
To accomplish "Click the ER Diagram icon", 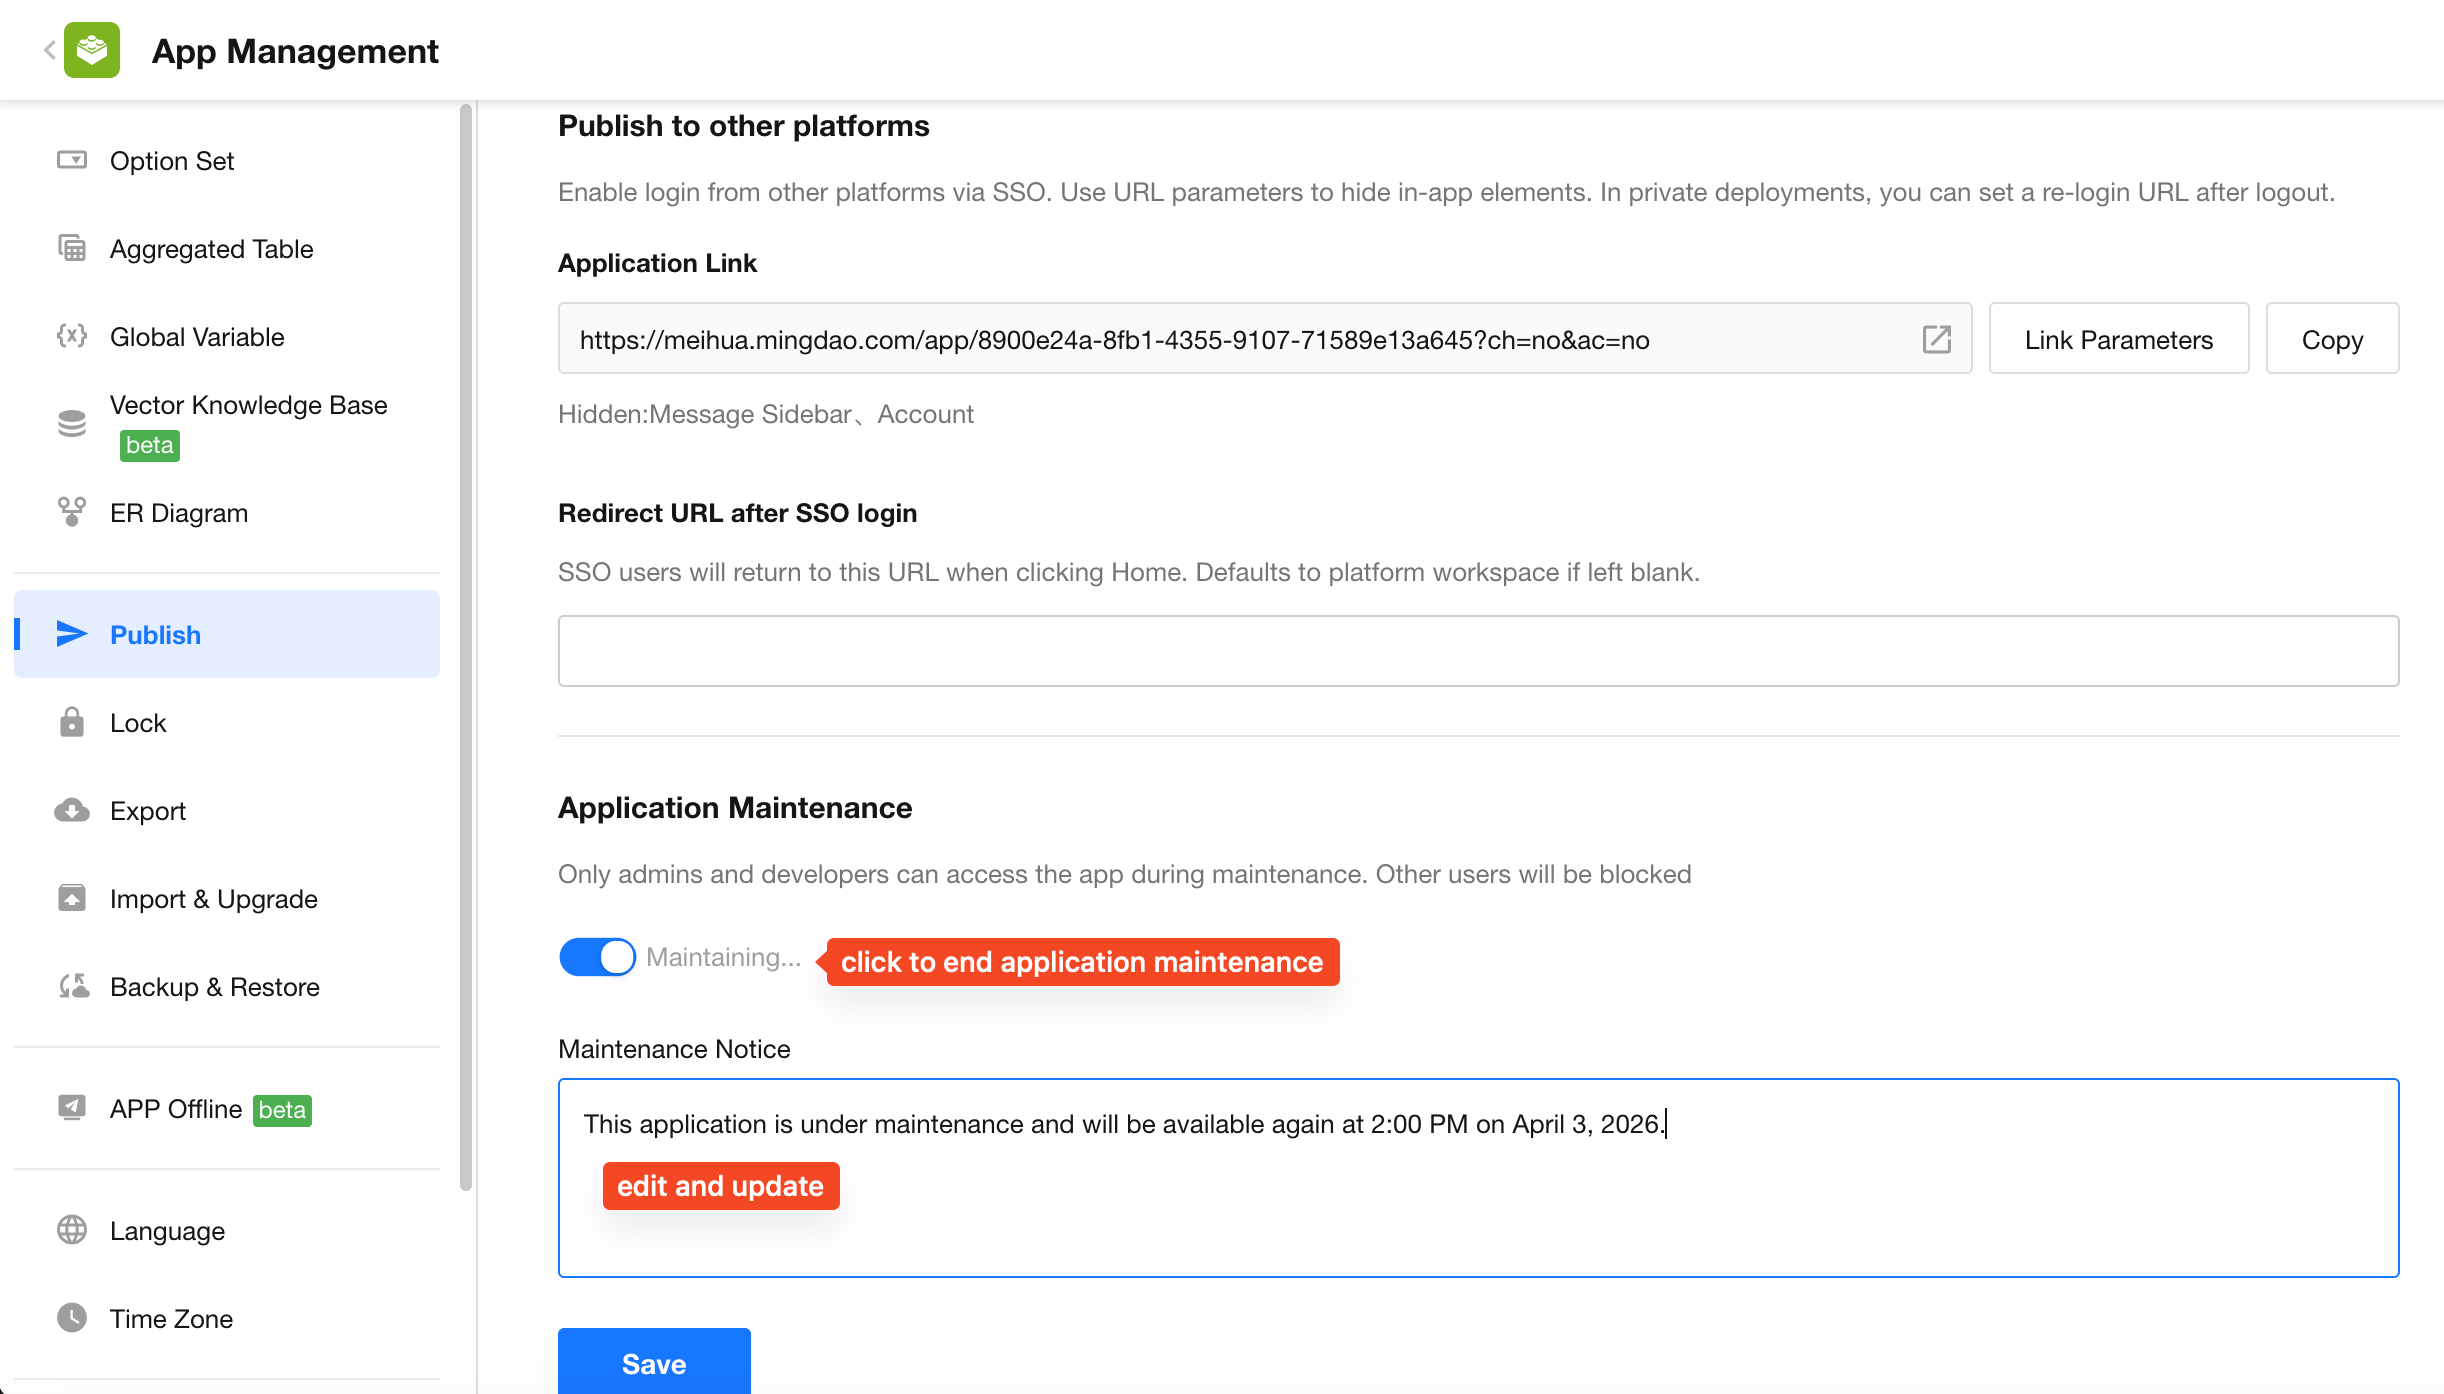I will (72, 512).
